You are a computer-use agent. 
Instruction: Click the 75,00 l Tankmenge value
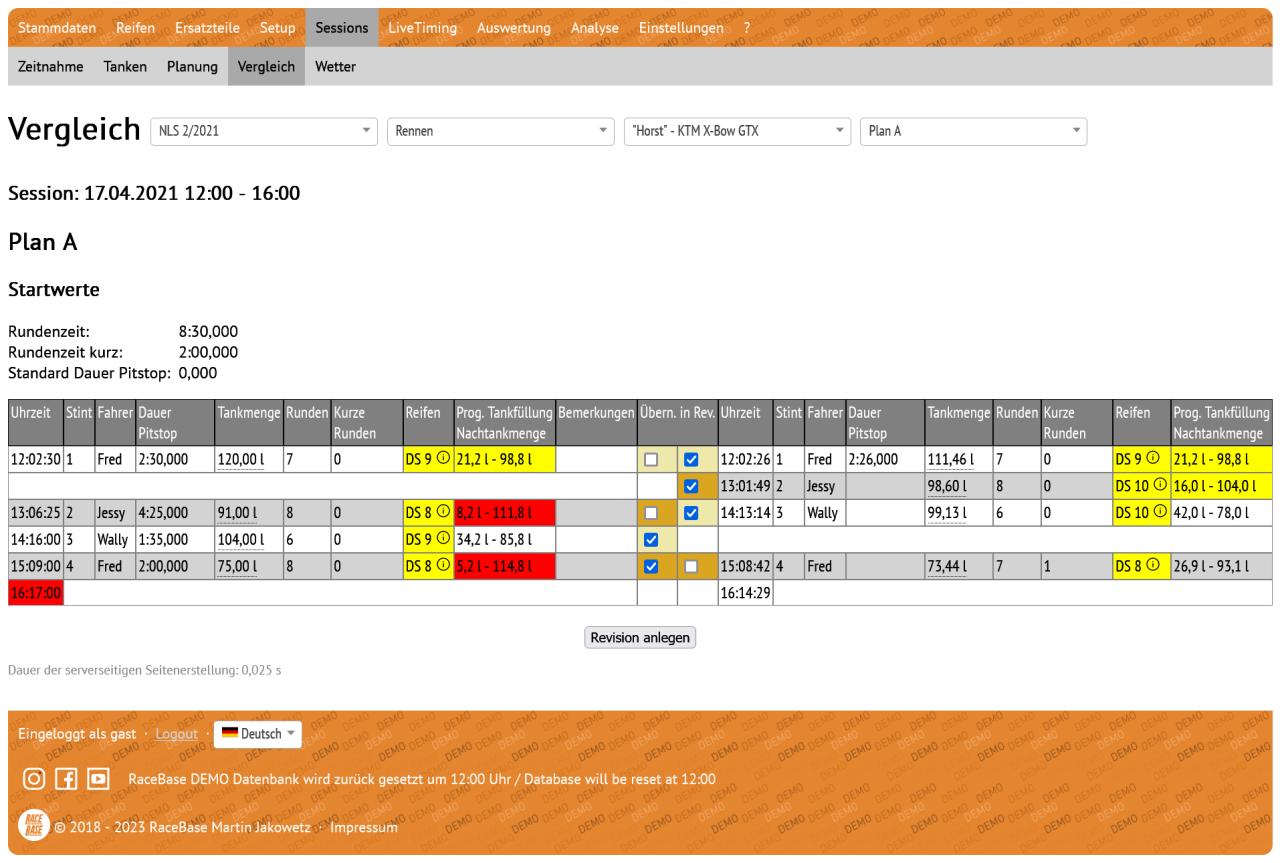tap(237, 566)
